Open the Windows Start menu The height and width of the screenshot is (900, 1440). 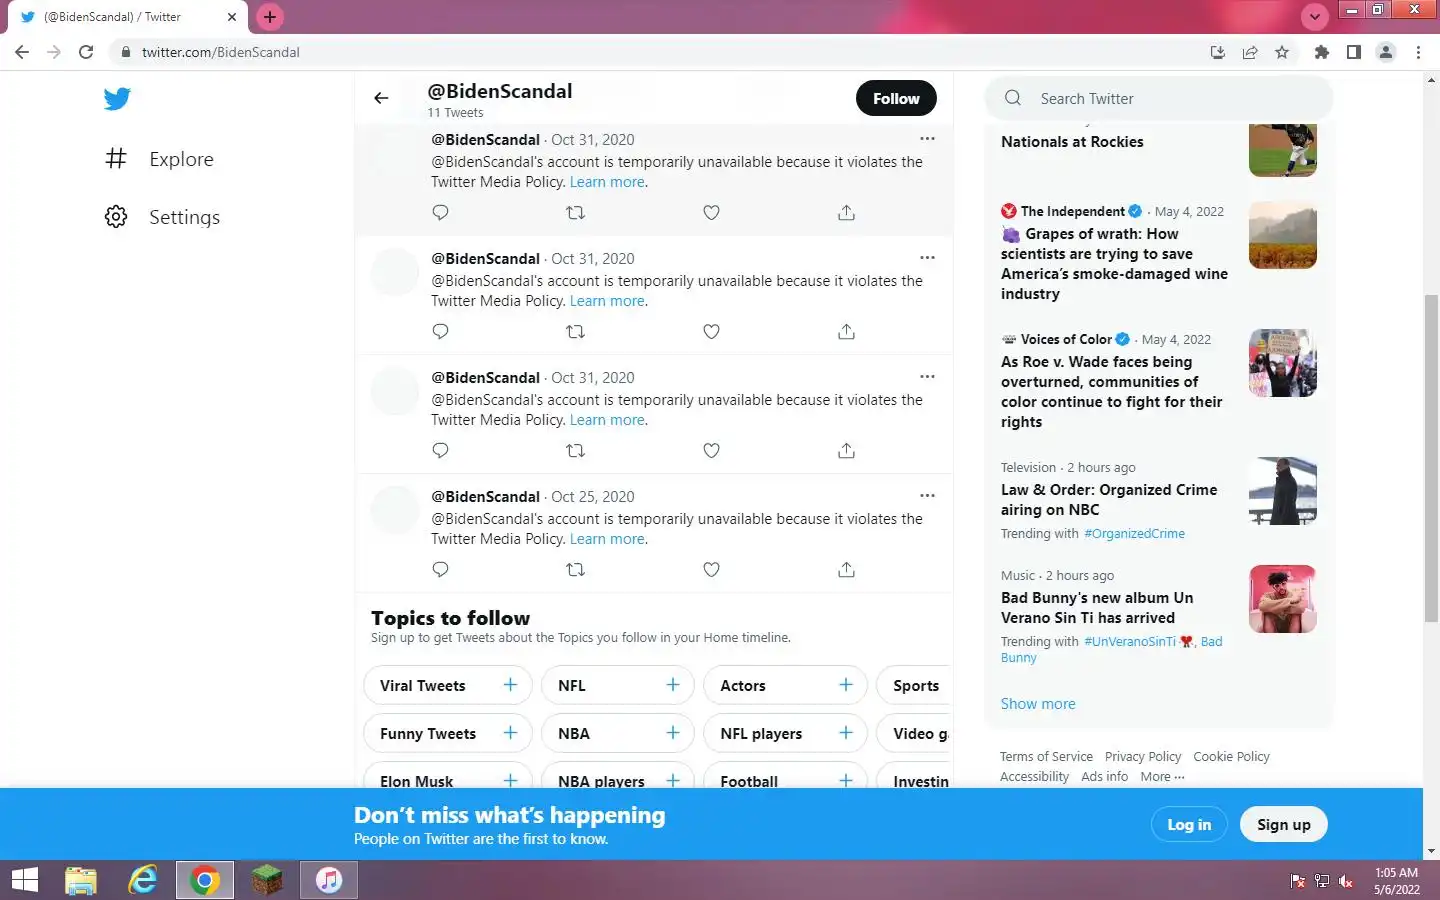(x=25, y=880)
